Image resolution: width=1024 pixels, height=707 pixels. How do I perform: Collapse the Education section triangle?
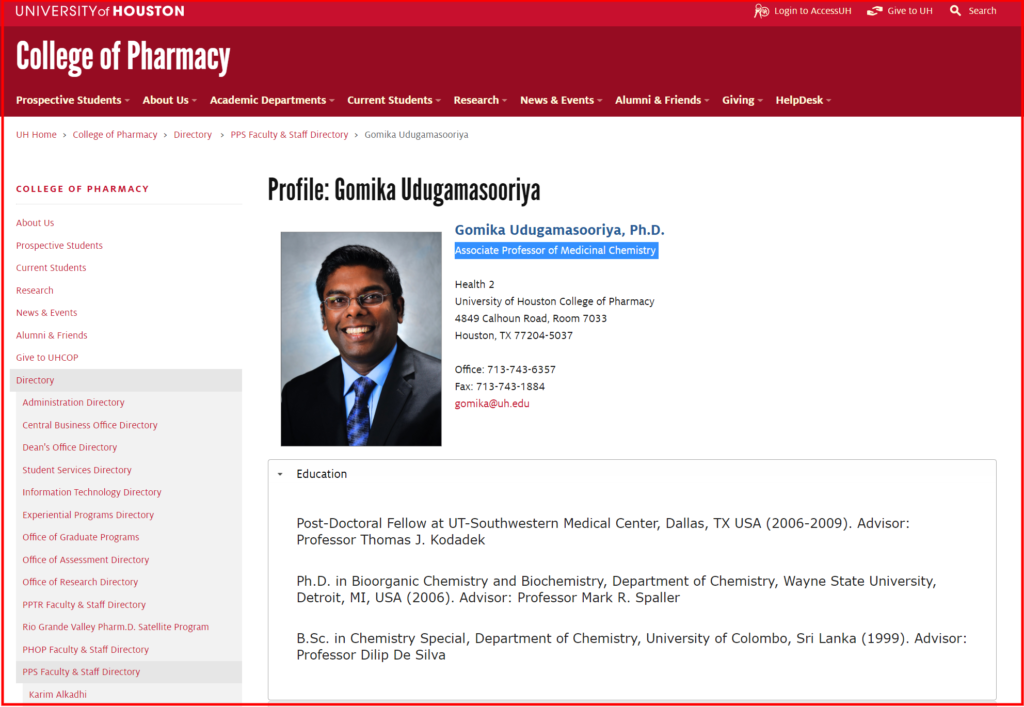coord(280,474)
